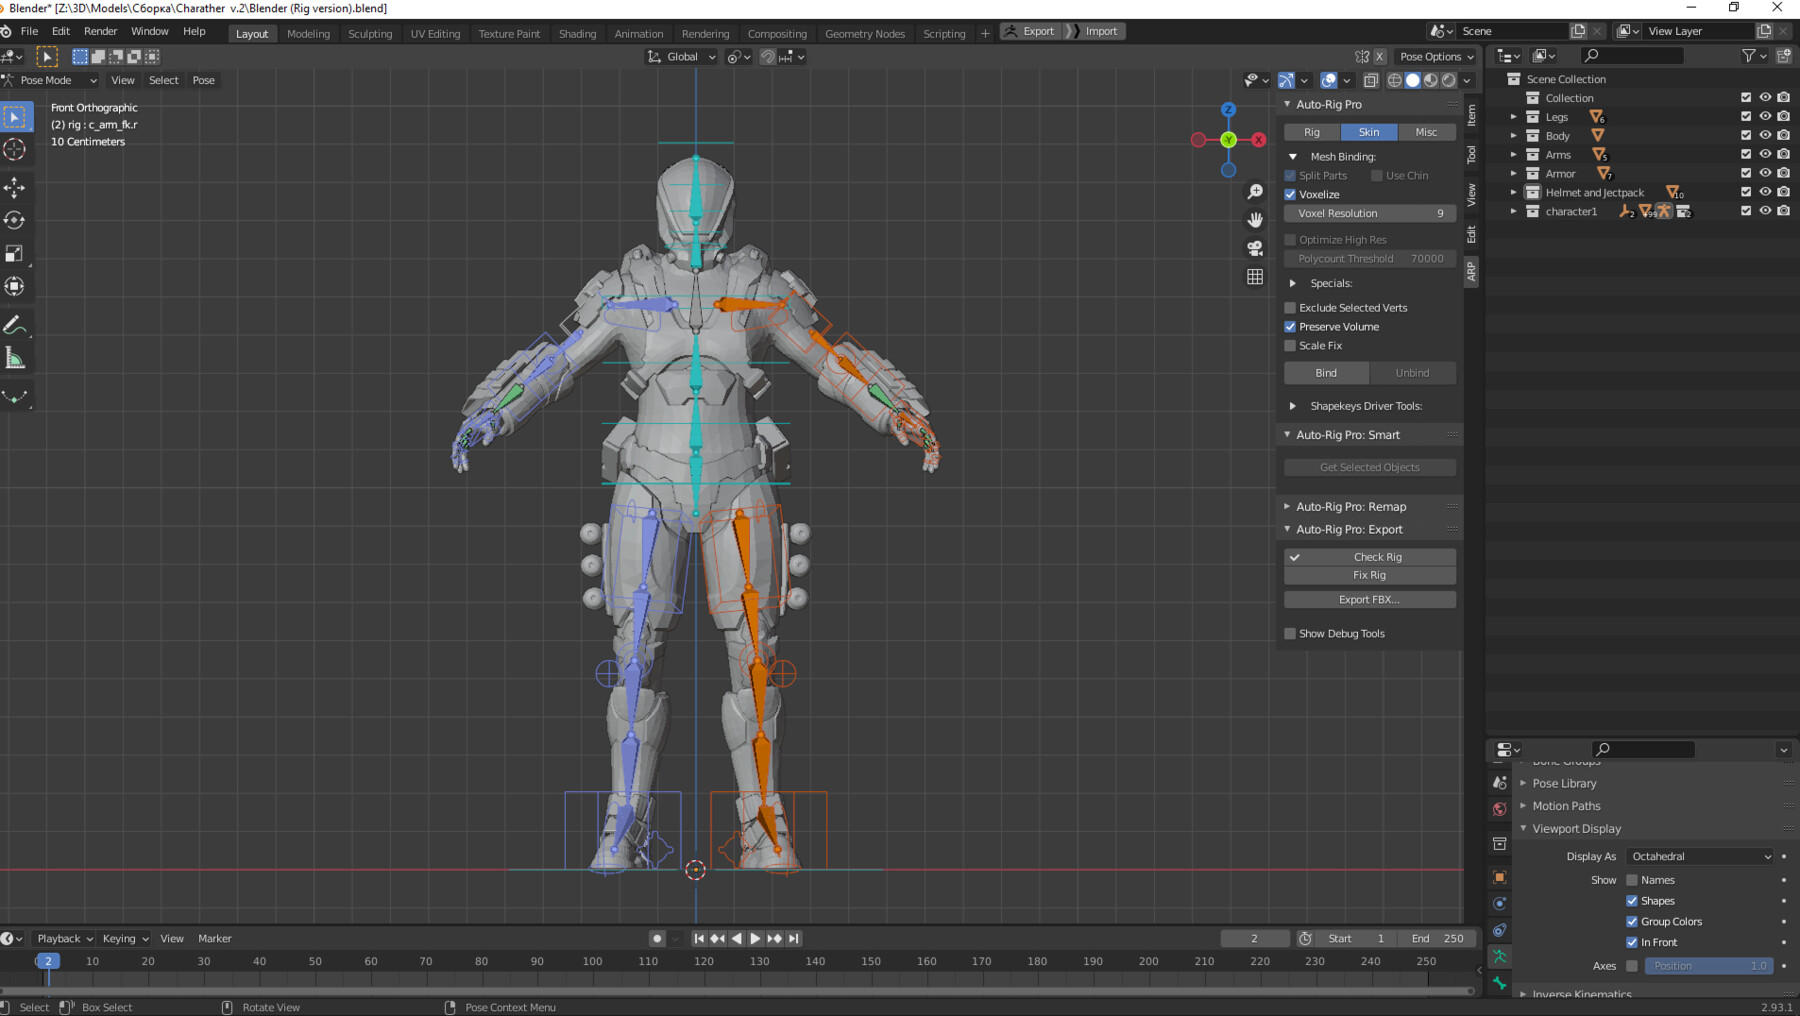This screenshot has height=1016, width=1800.
Task: Select the Move tool in the left toolbar
Action: tap(15, 187)
